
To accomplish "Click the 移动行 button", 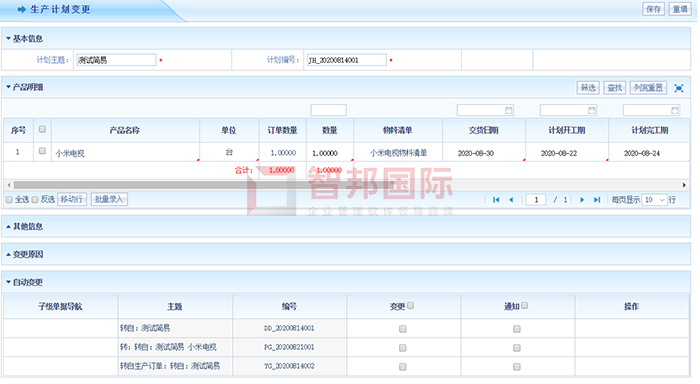I will pos(72,199).
